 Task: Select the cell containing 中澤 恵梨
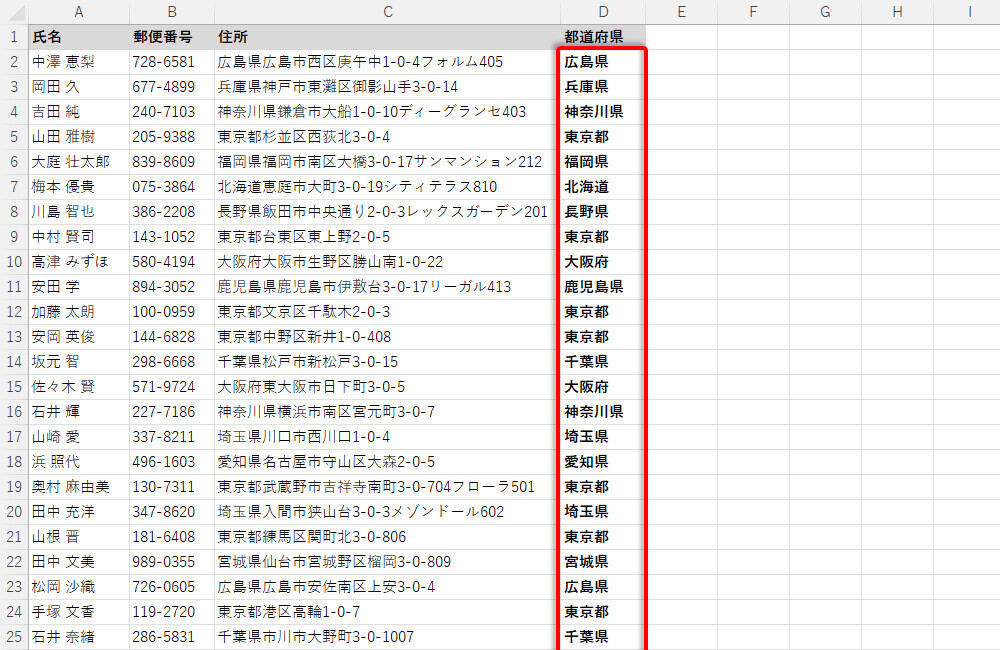(78, 62)
